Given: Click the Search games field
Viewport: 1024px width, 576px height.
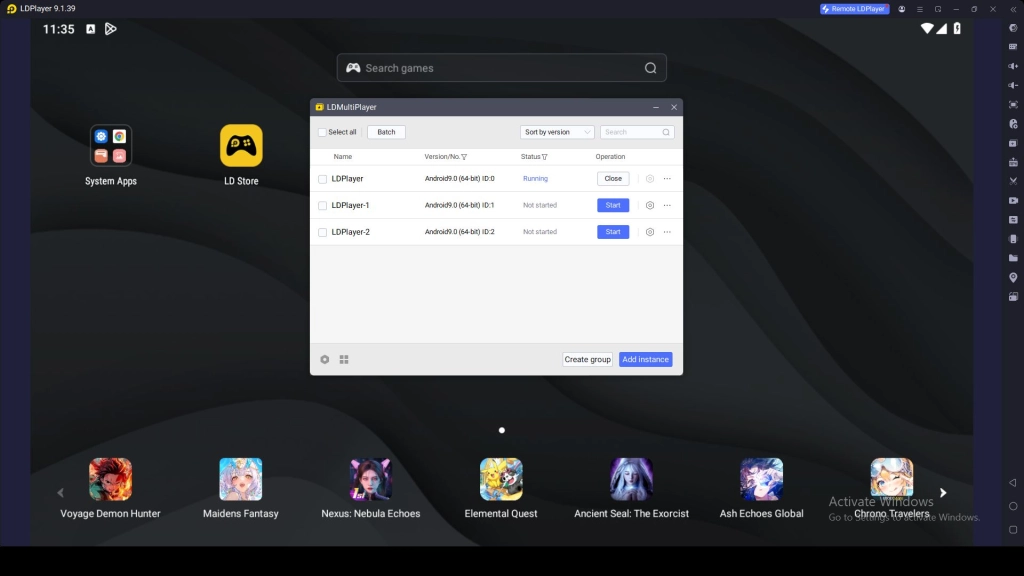Looking at the screenshot, I should click(500, 68).
